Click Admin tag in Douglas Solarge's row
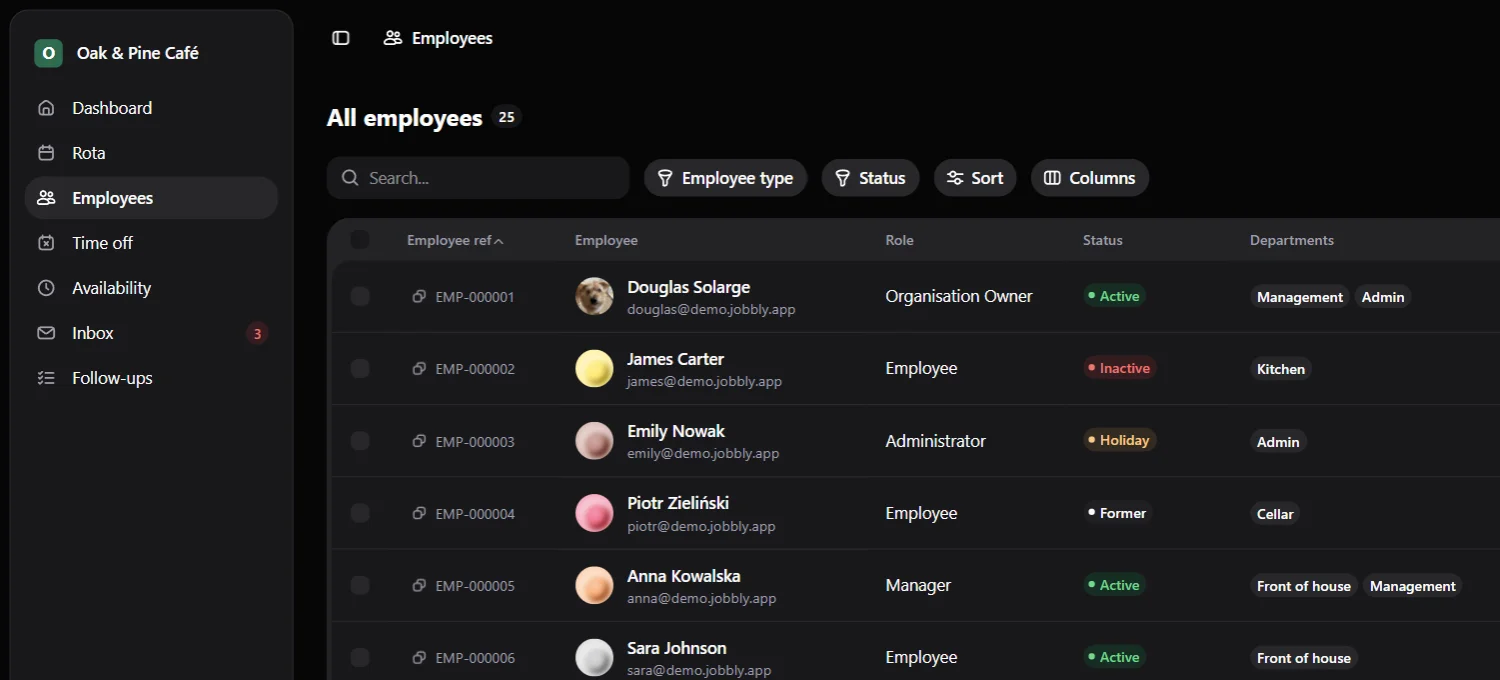 tap(1383, 297)
